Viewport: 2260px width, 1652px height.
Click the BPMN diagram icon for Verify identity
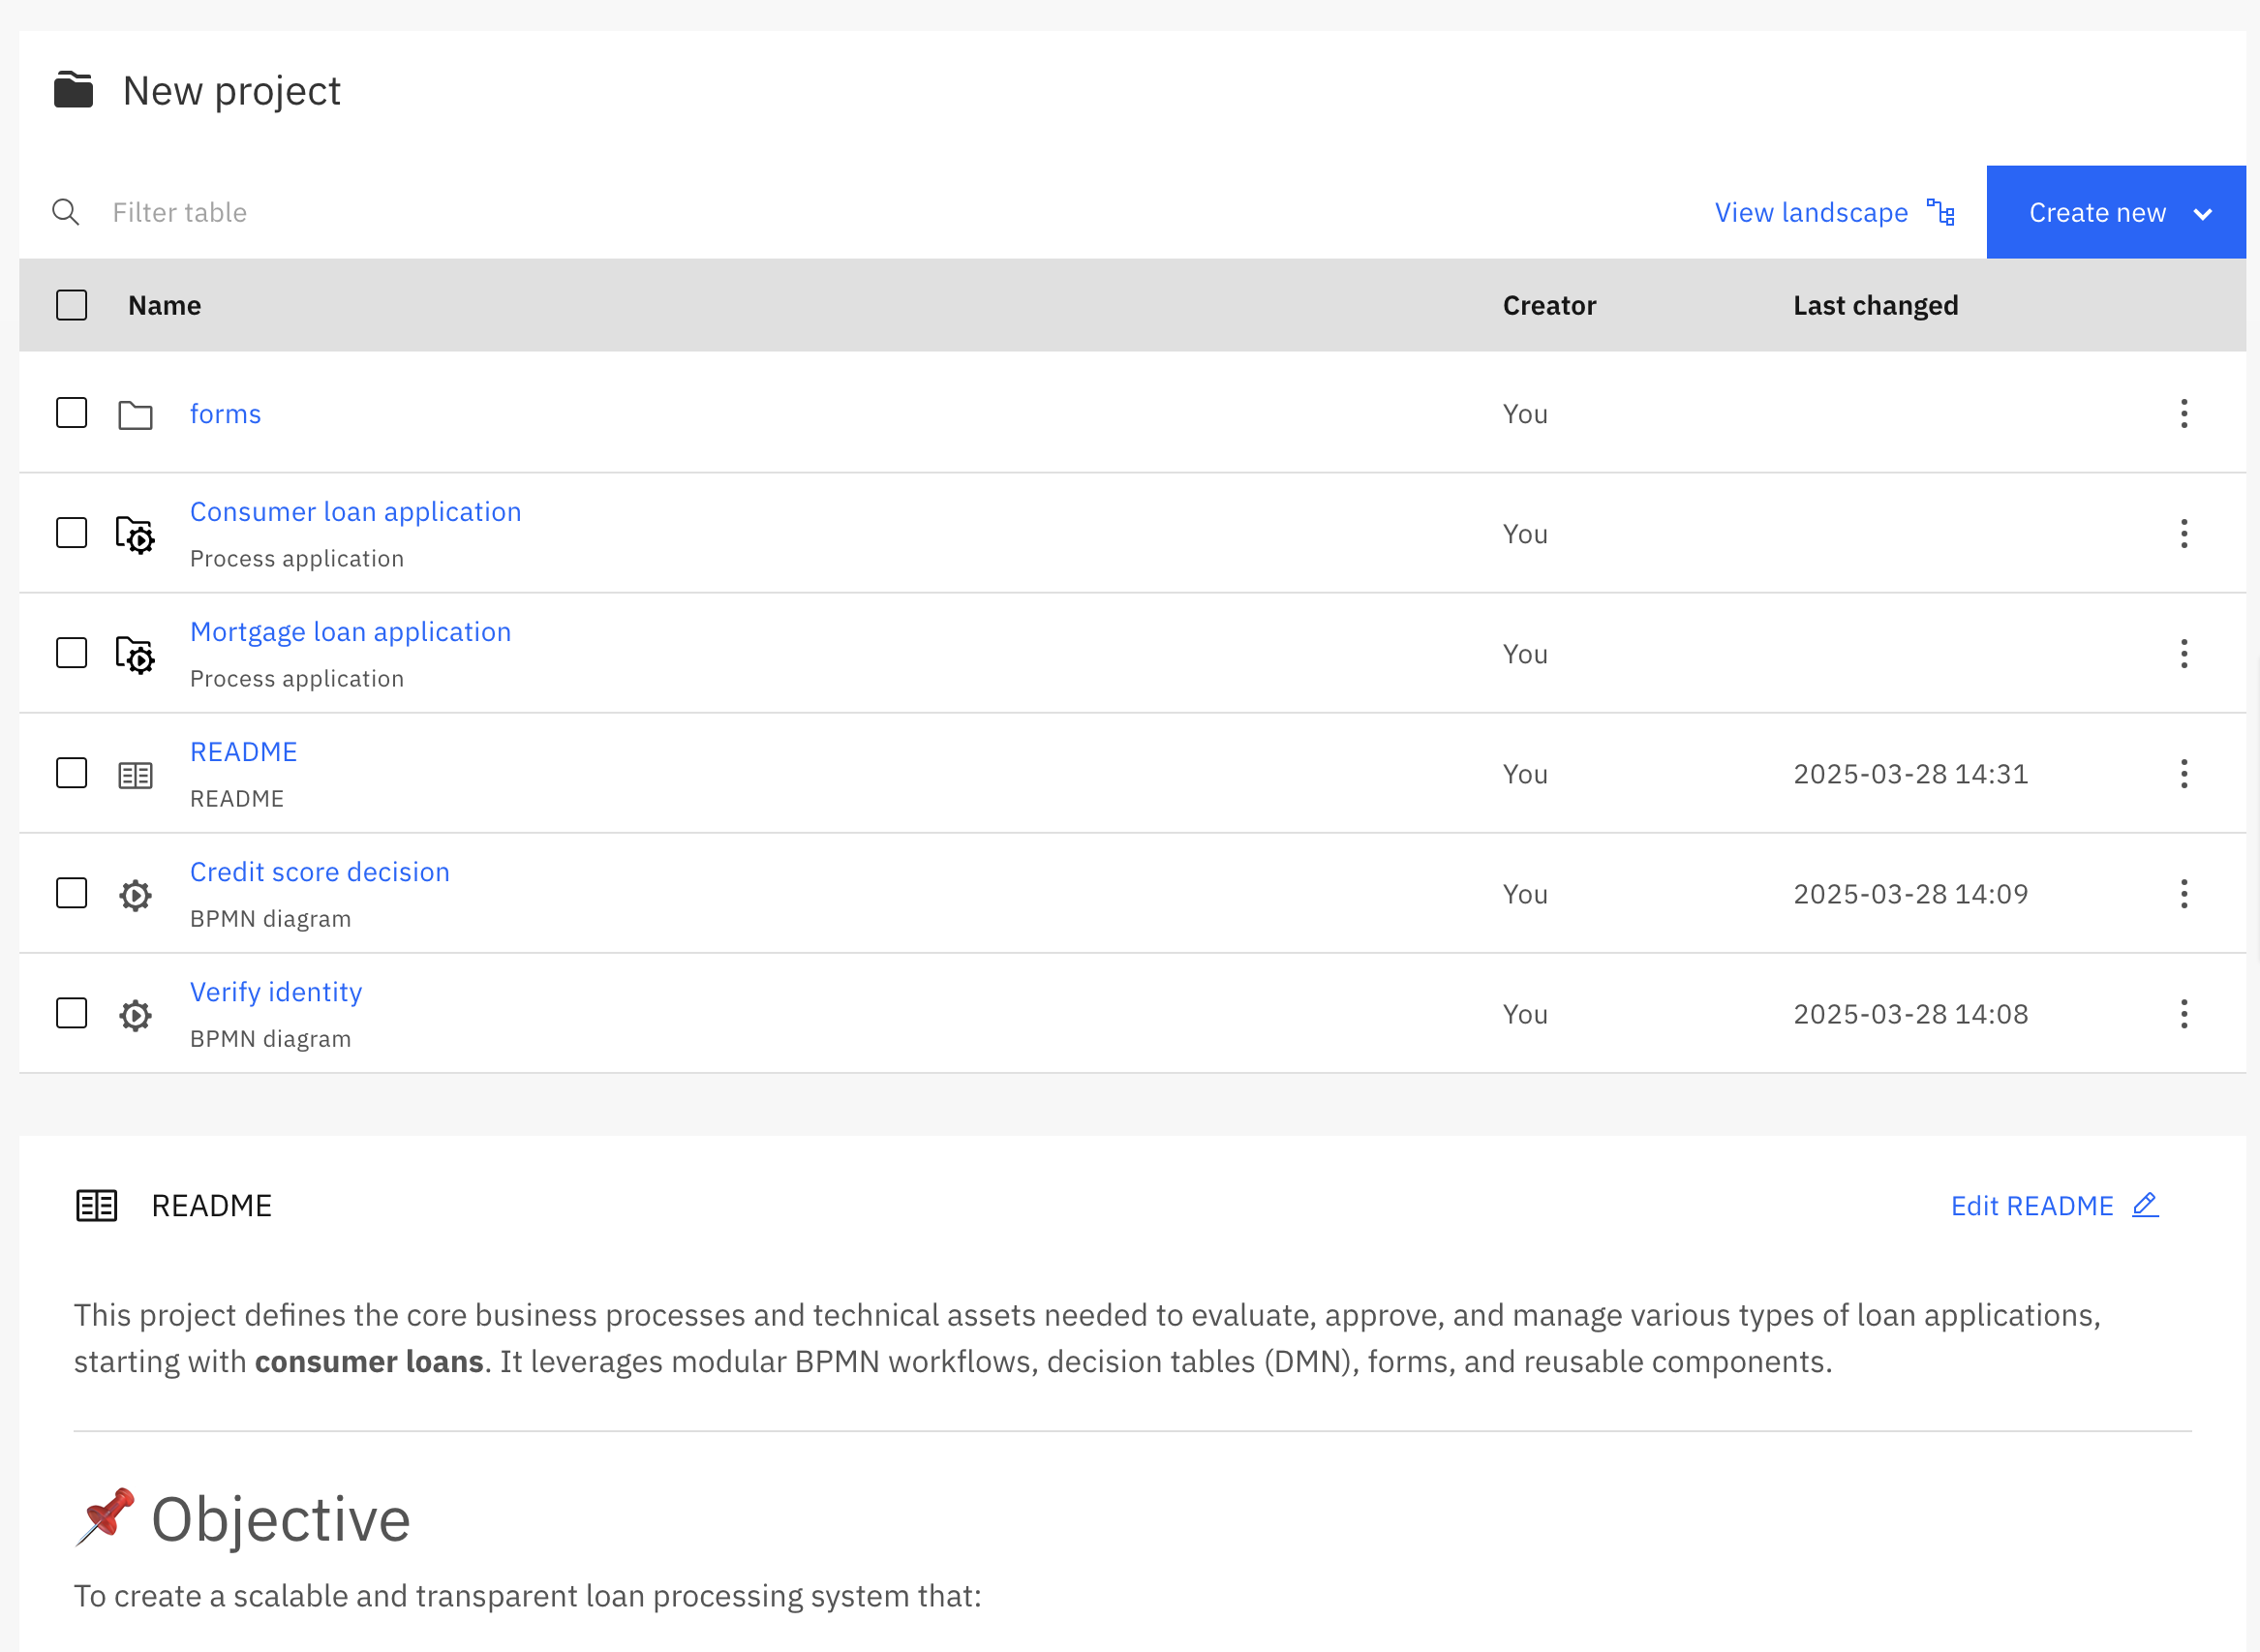click(135, 1014)
